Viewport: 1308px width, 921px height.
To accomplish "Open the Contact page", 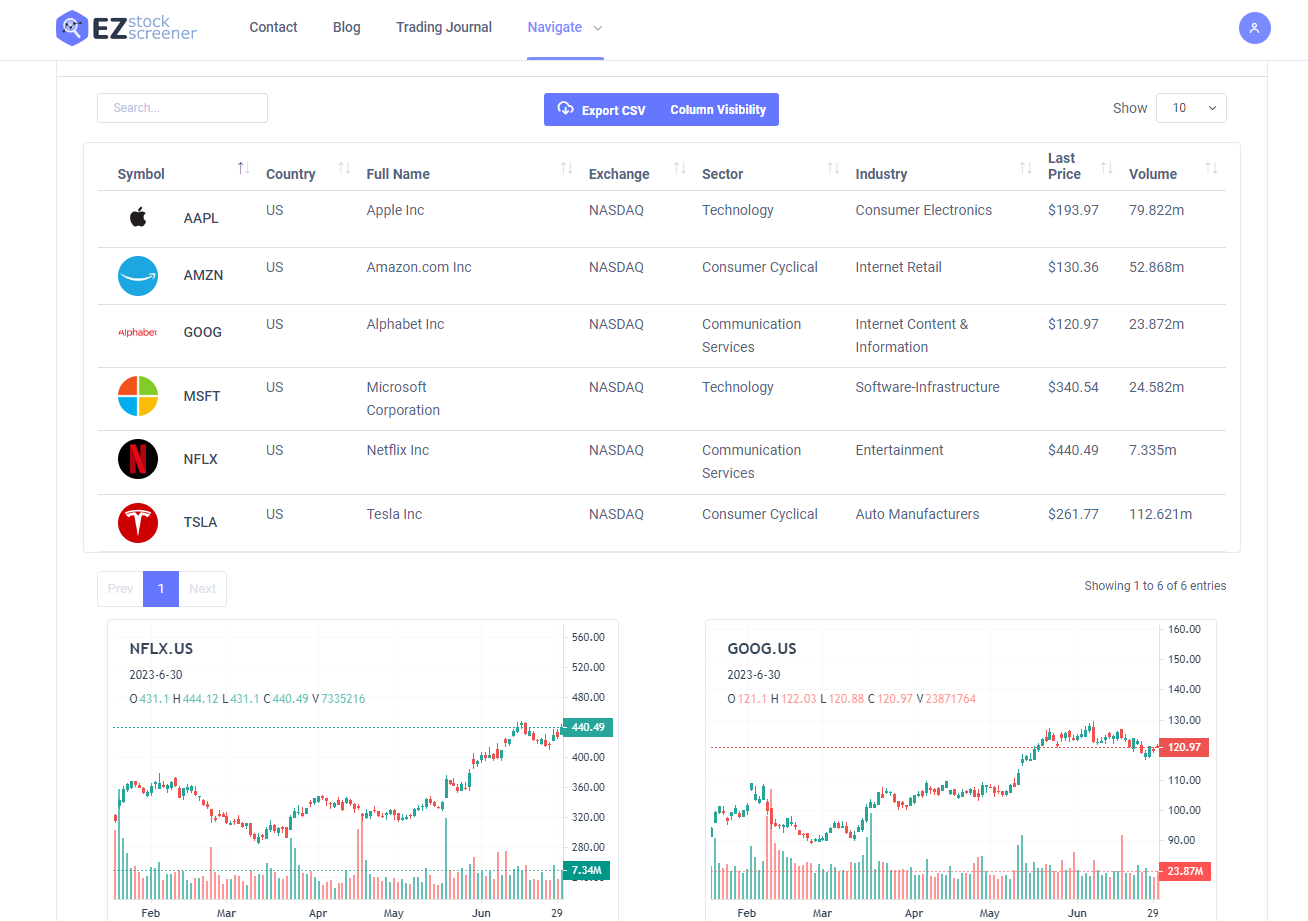I will [x=273, y=27].
